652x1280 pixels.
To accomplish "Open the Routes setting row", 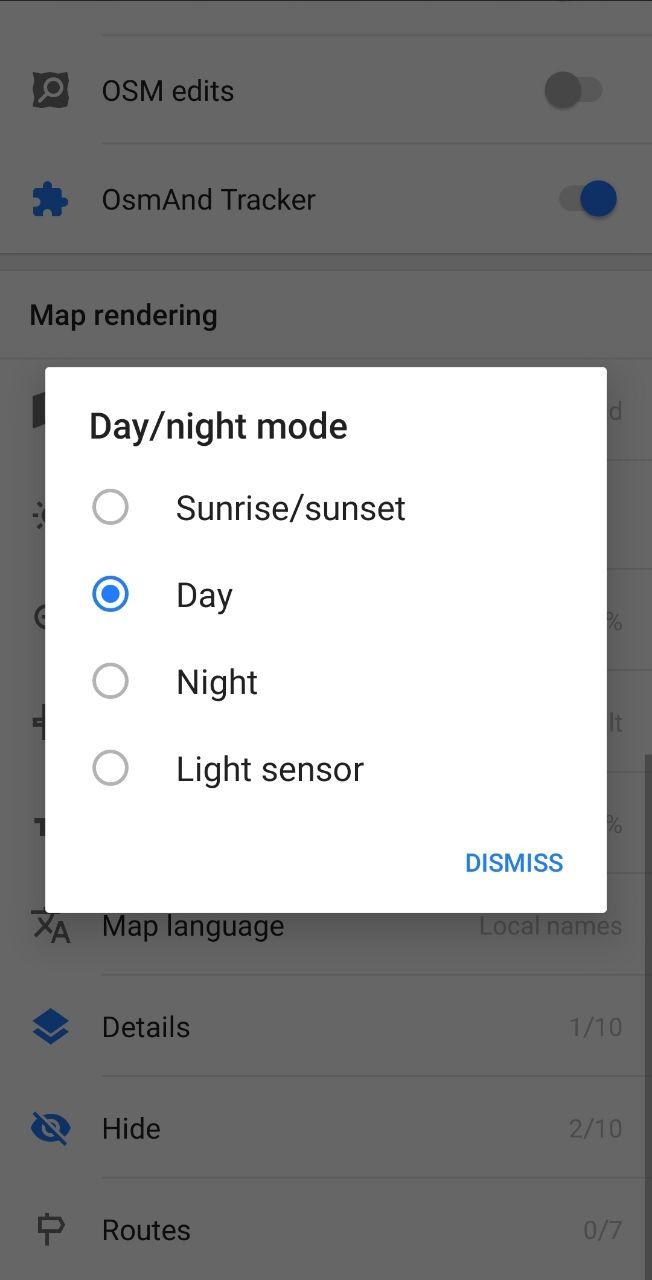I will [146, 1230].
